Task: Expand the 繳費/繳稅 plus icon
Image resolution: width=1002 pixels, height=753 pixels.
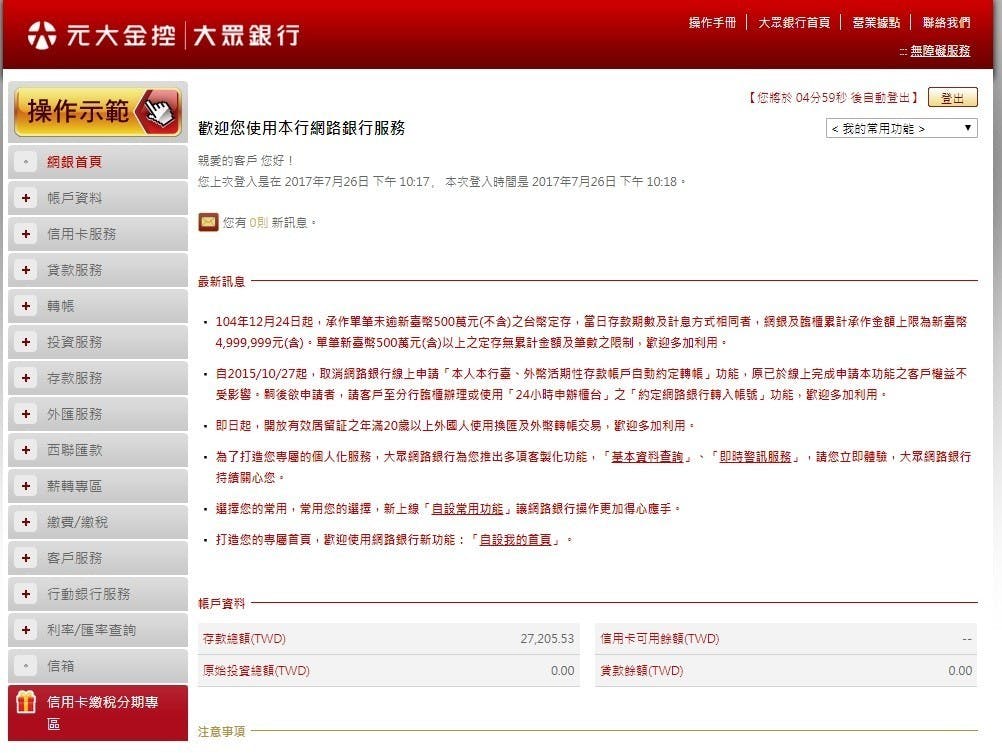Action: tap(26, 522)
